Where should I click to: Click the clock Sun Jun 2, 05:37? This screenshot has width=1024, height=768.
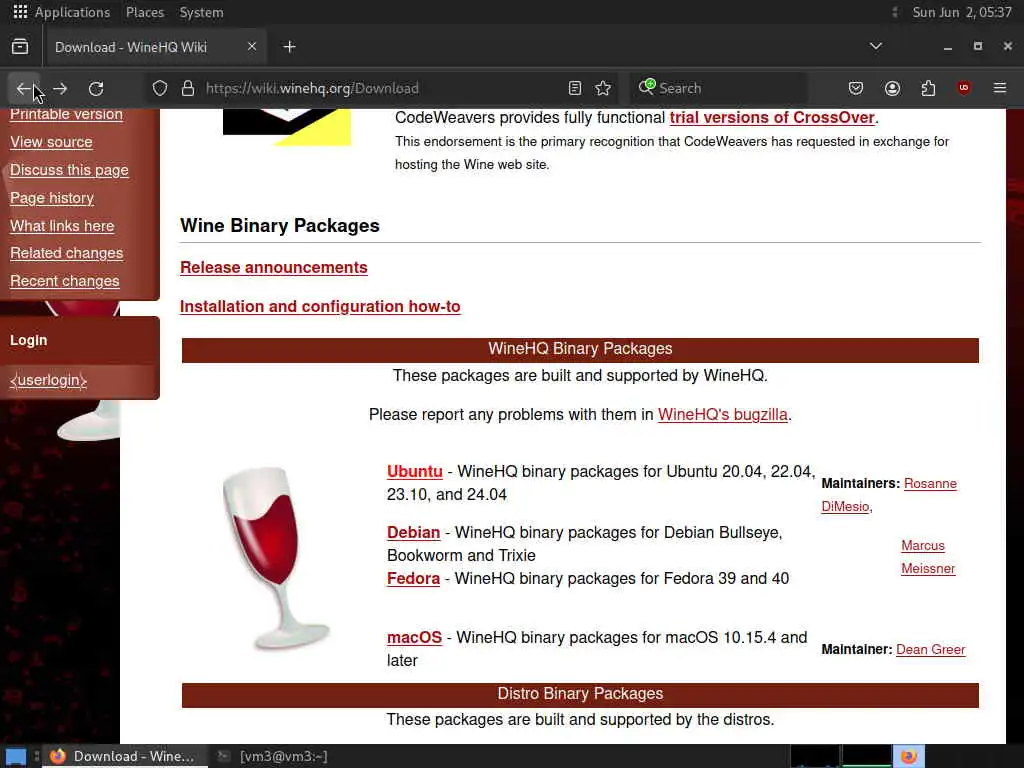pos(962,12)
